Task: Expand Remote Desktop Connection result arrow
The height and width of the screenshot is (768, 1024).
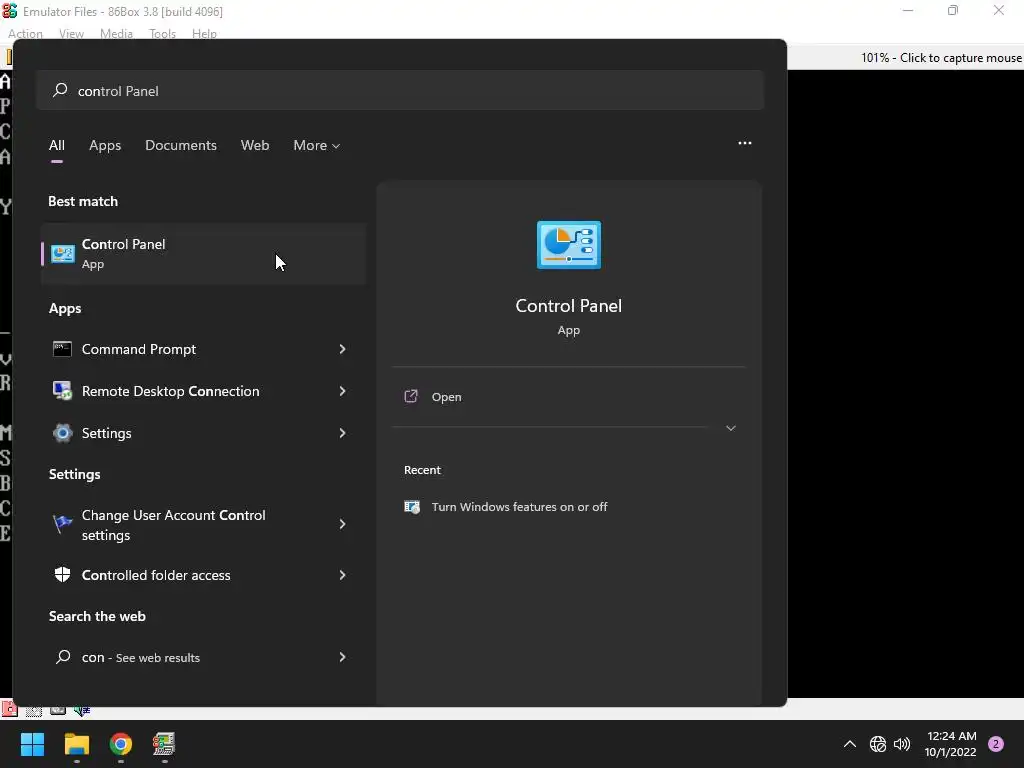Action: [x=342, y=391]
